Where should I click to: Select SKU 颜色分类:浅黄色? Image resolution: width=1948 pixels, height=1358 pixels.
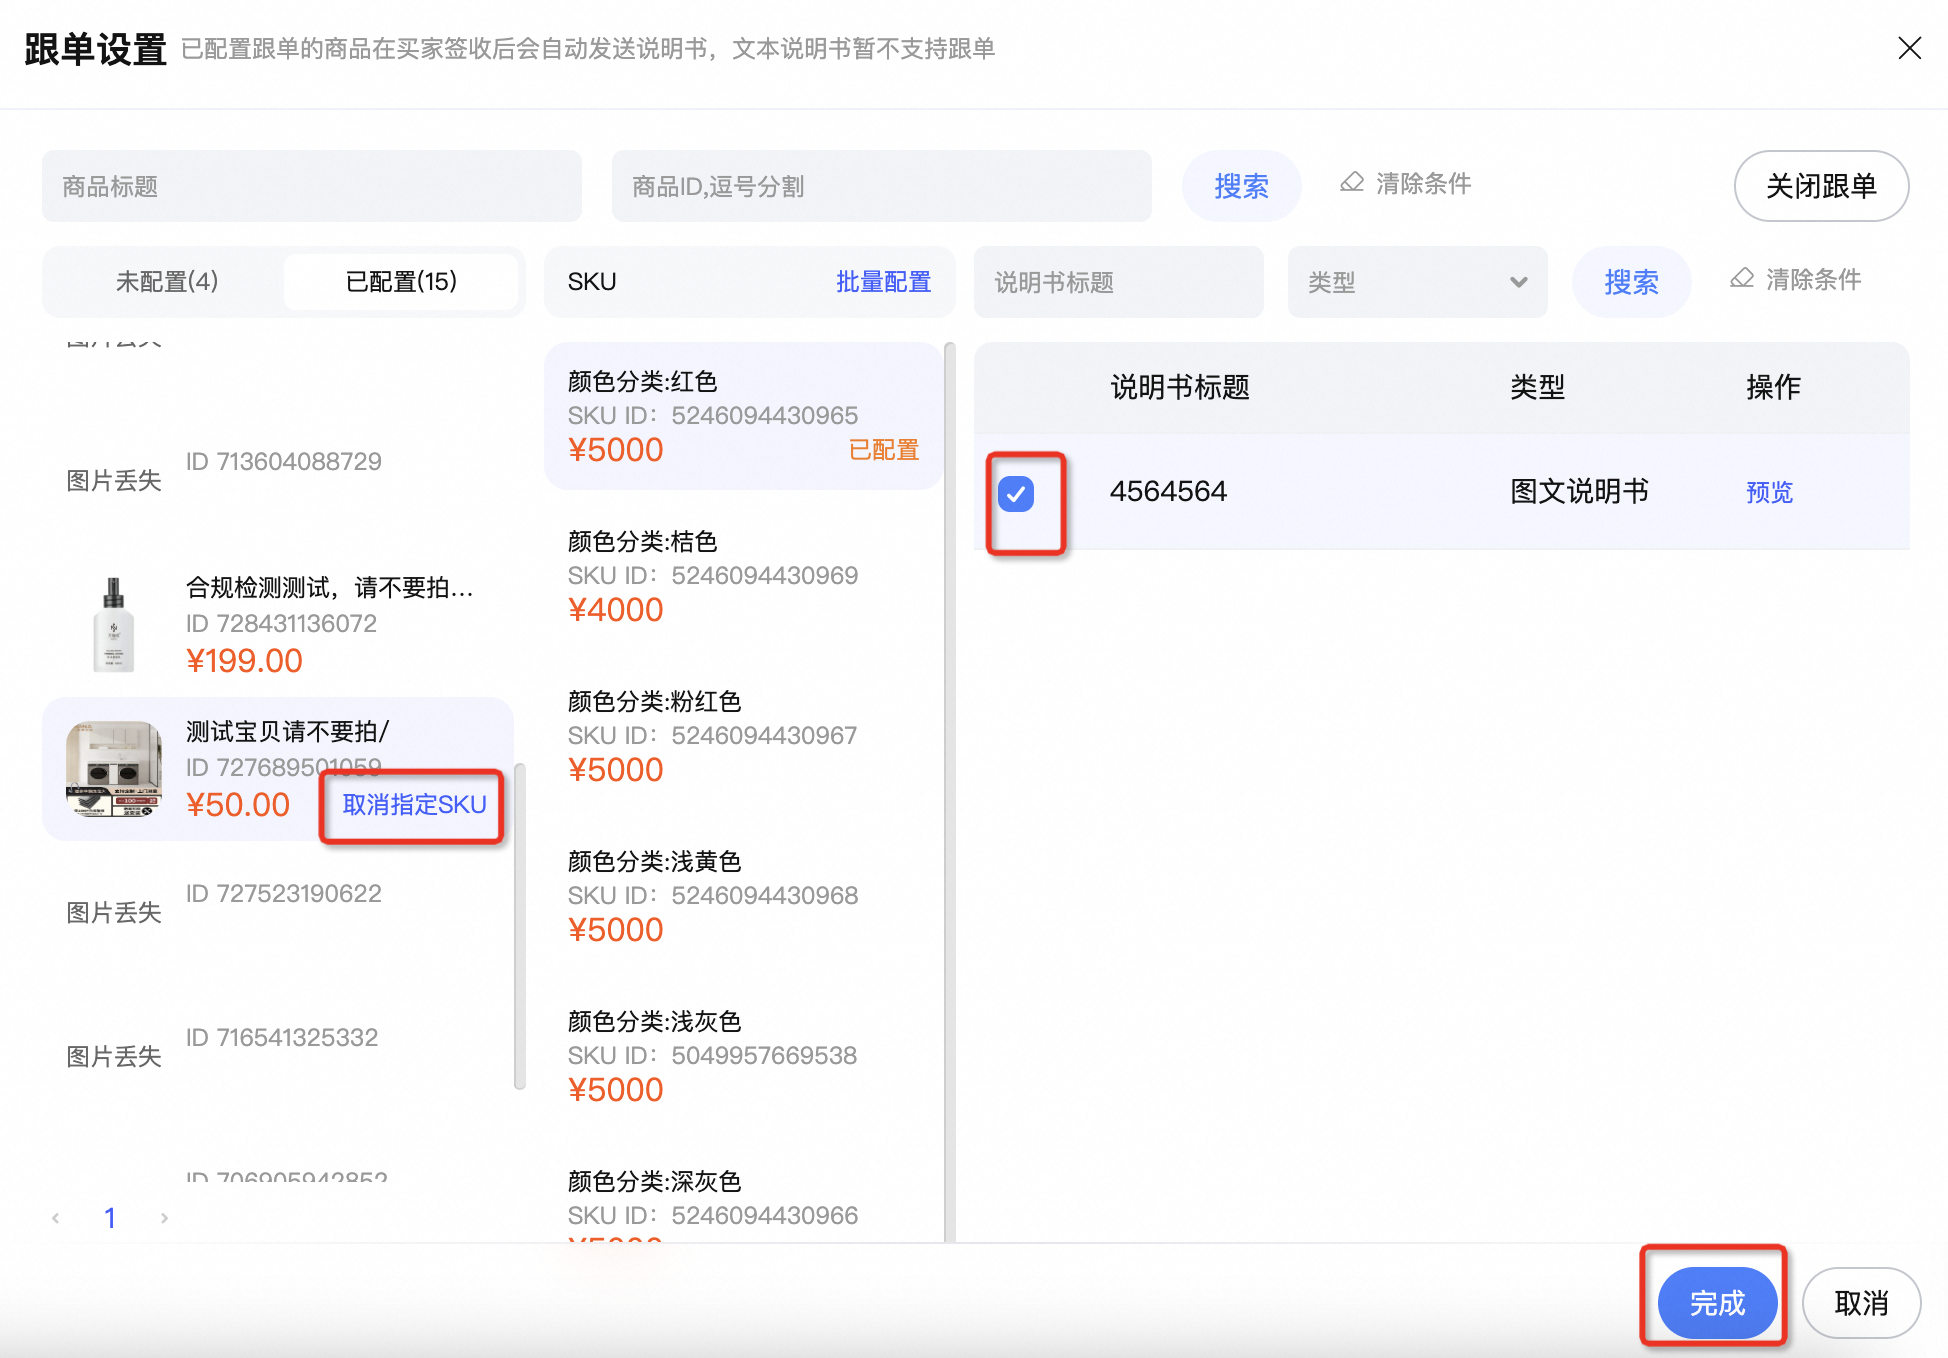pyautogui.click(x=743, y=896)
